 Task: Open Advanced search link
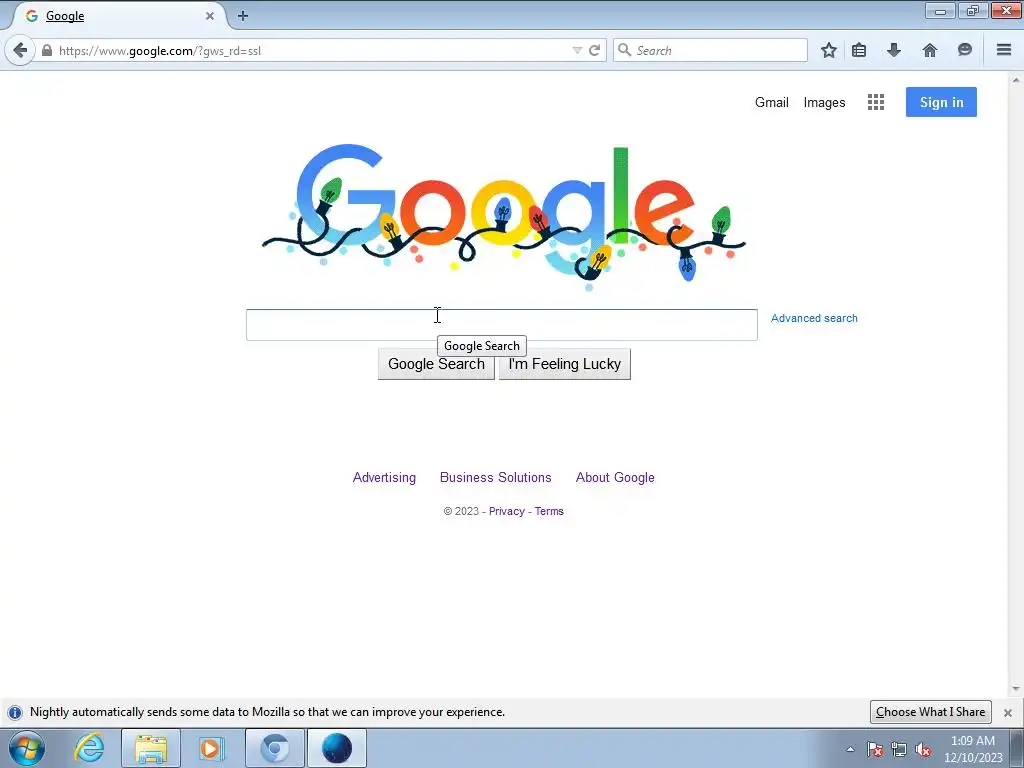tap(814, 318)
